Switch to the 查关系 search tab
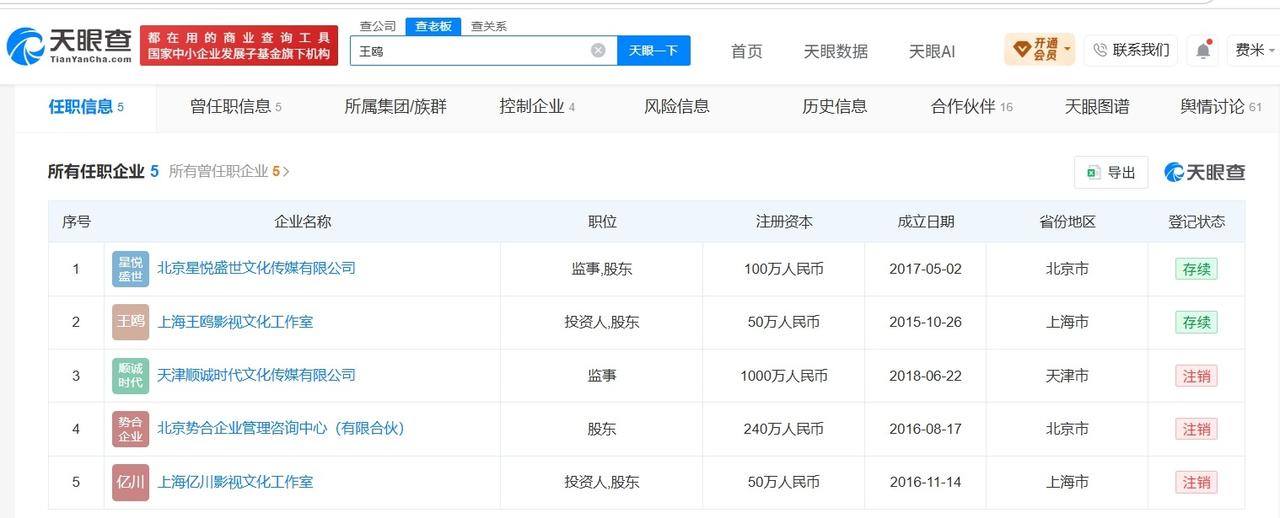Image resolution: width=1280 pixels, height=518 pixels. click(x=489, y=26)
